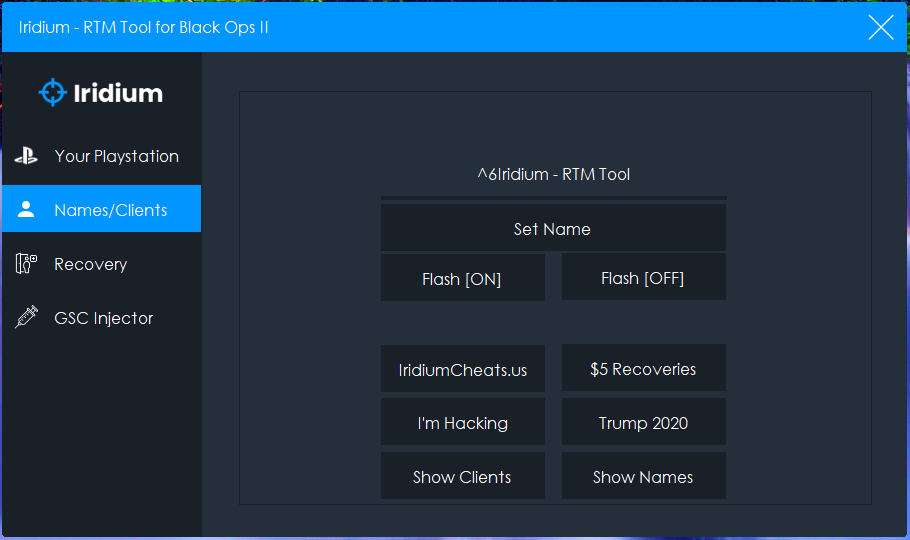This screenshot has height=540, width=910.
Task: Select the Names/Clients label in sidebar
Action: (x=111, y=210)
